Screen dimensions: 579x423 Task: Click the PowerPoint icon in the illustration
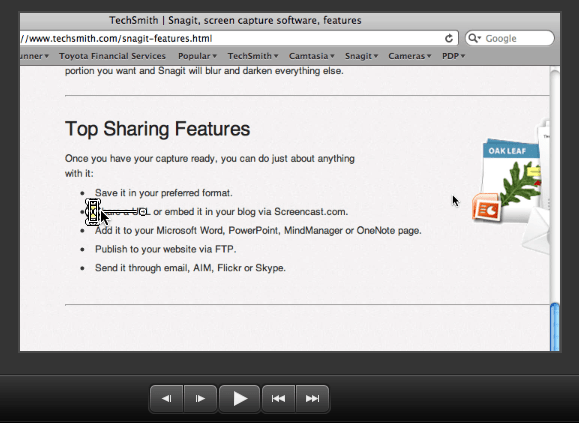487,208
